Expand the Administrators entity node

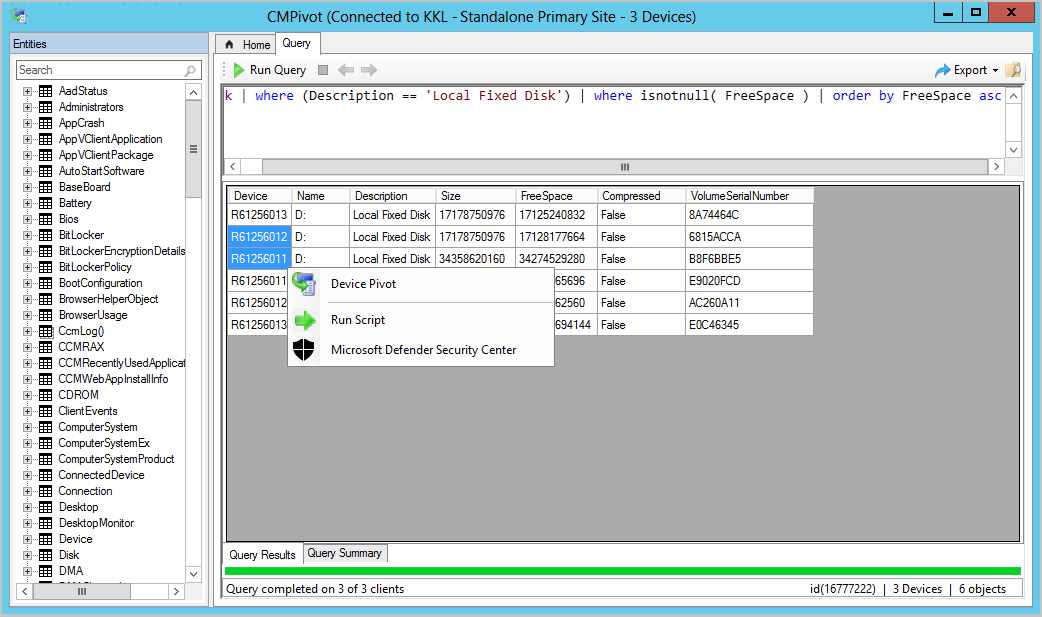click(x=27, y=107)
